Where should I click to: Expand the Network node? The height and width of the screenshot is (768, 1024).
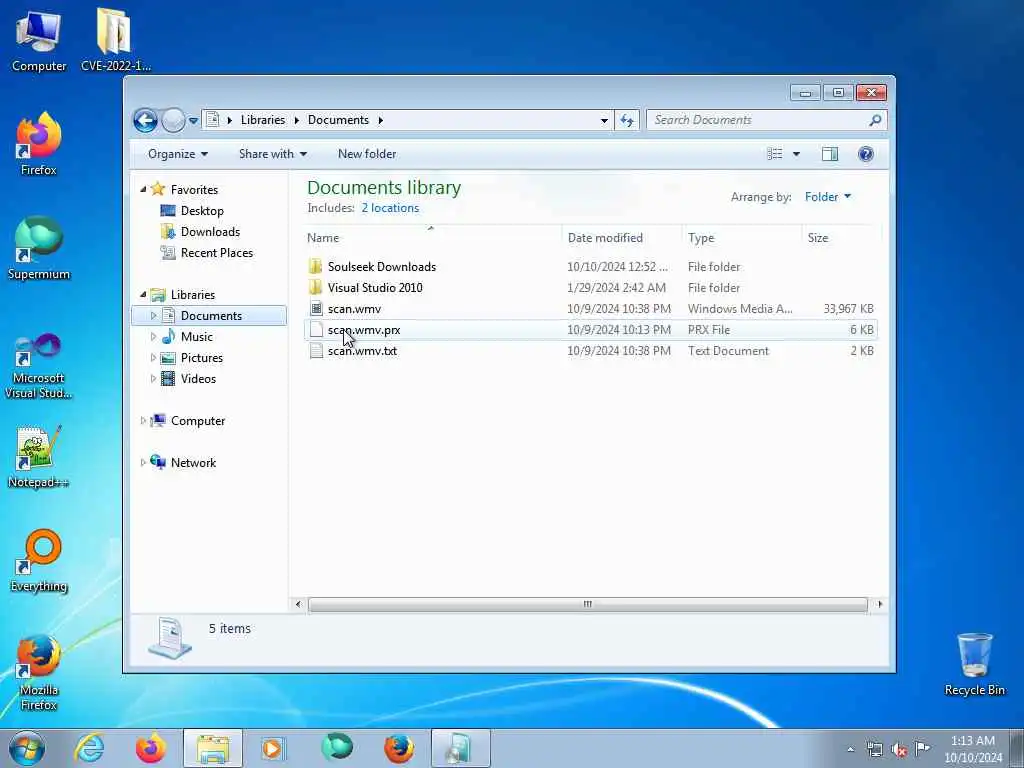tap(143, 462)
